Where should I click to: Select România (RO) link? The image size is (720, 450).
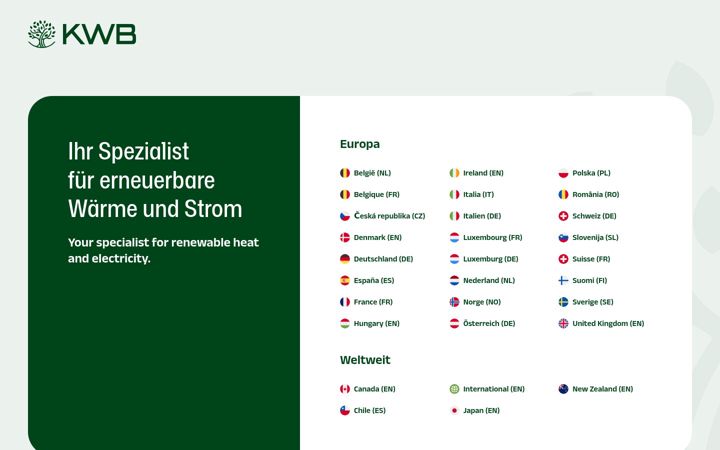[x=596, y=195]
